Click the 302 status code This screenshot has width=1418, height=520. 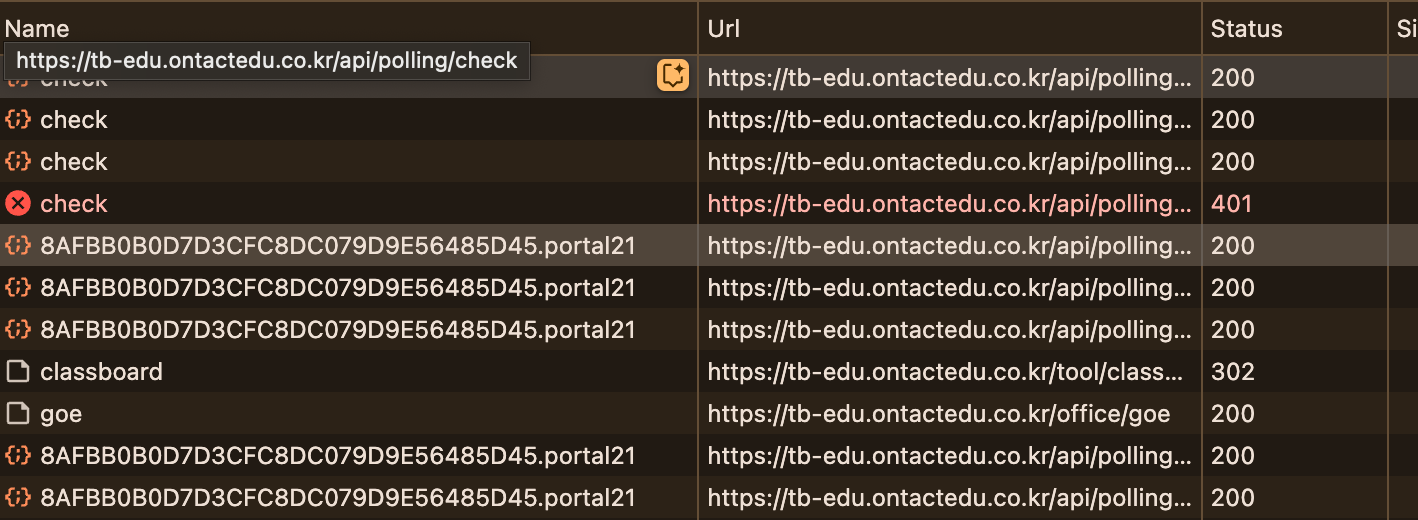[x=1233, y=372]
